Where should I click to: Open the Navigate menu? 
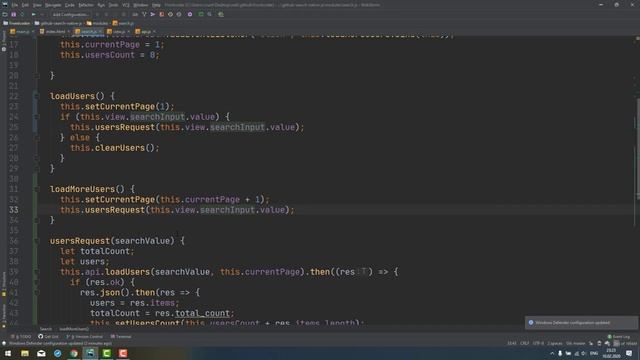53,5
